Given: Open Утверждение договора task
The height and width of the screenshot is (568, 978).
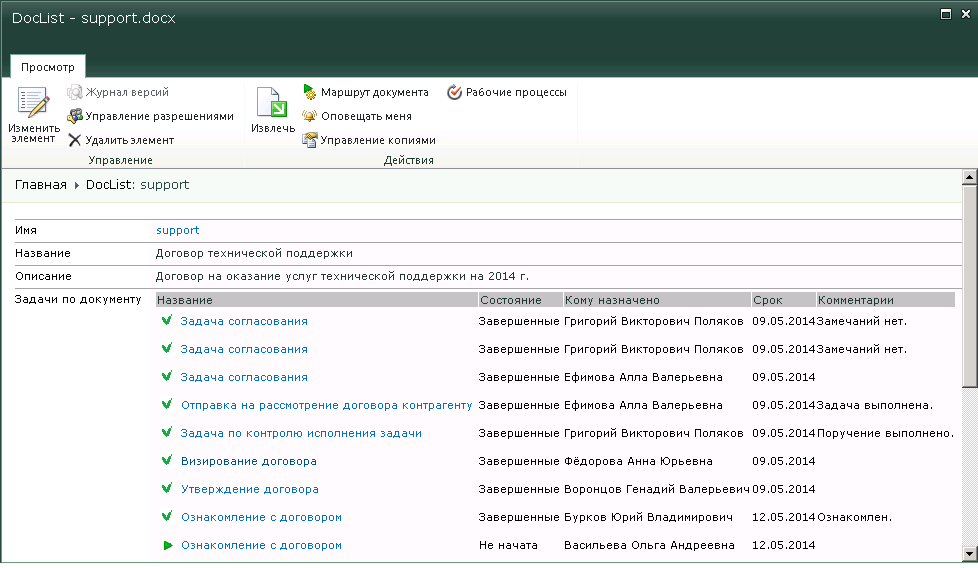Looking at the screenshot, I should point(249,489).
